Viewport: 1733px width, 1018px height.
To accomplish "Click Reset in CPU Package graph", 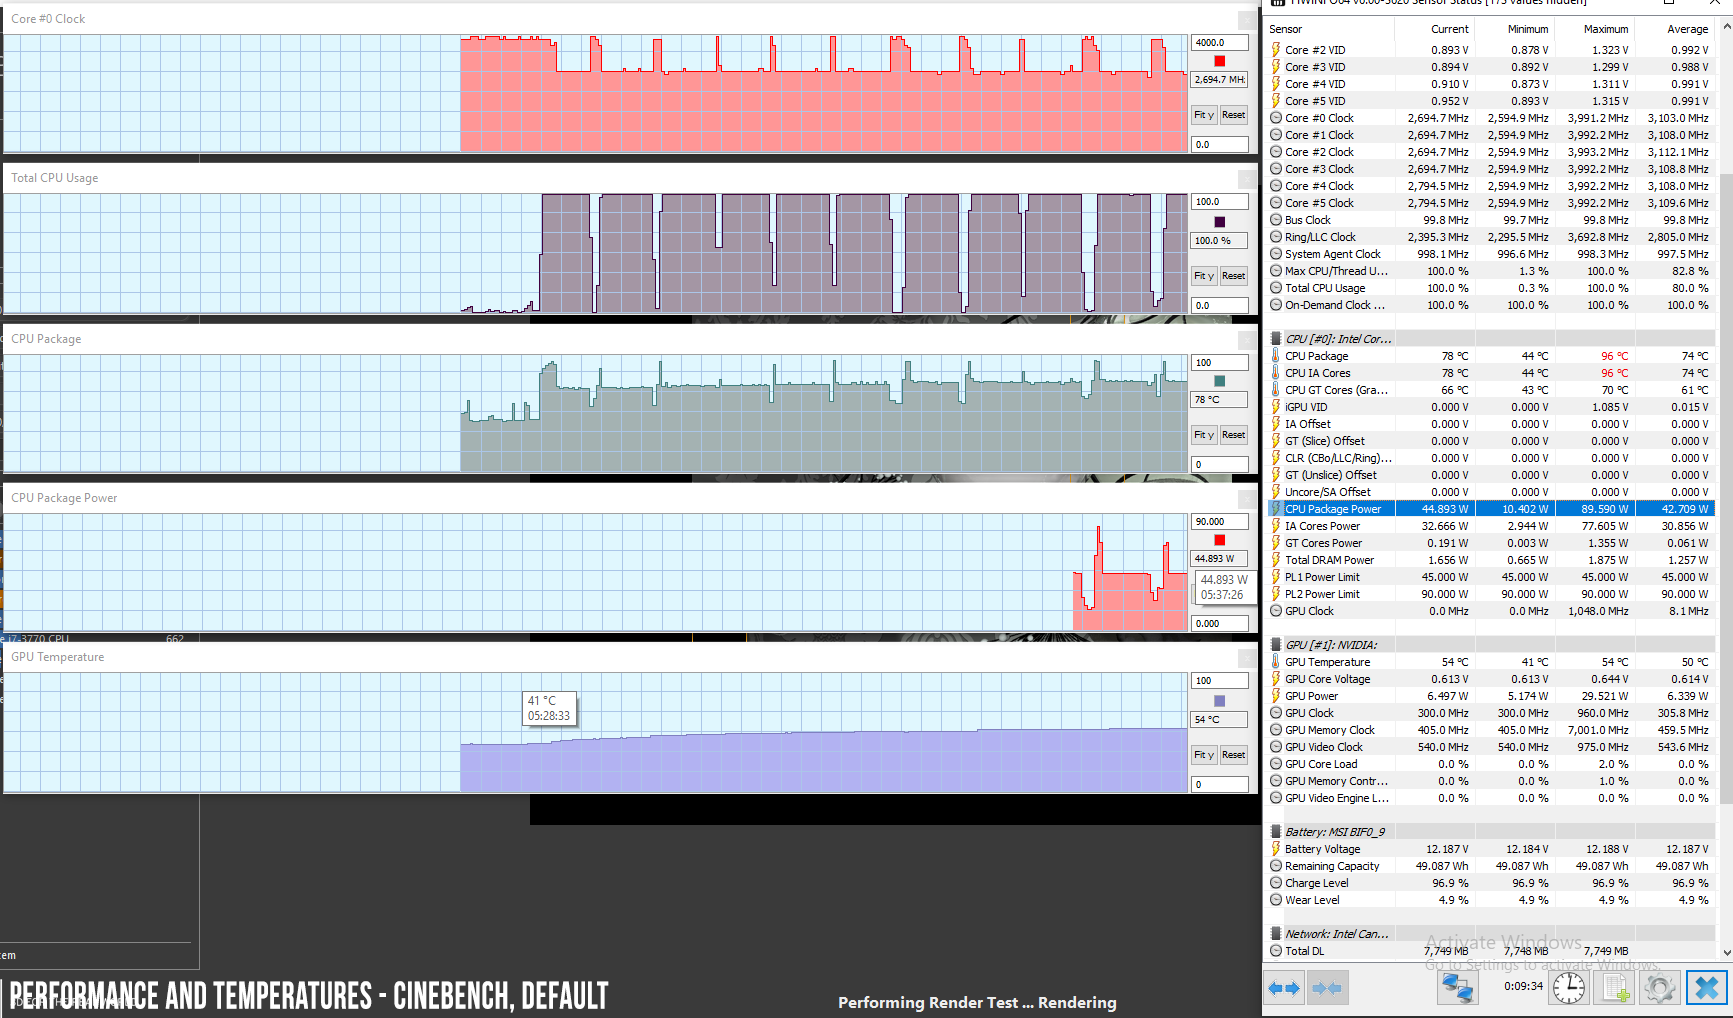I will point(1234,435).
